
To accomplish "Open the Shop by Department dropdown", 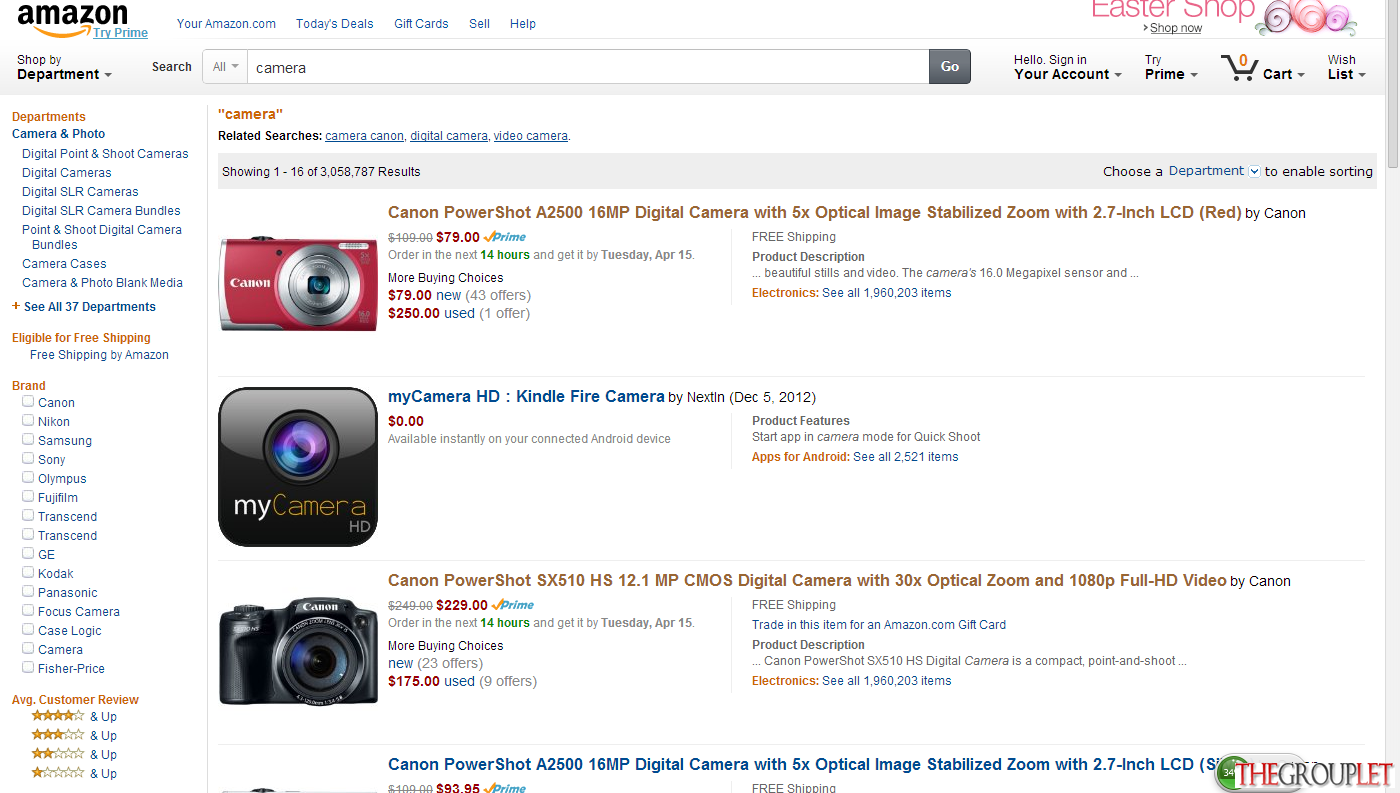I will point(64,67).
